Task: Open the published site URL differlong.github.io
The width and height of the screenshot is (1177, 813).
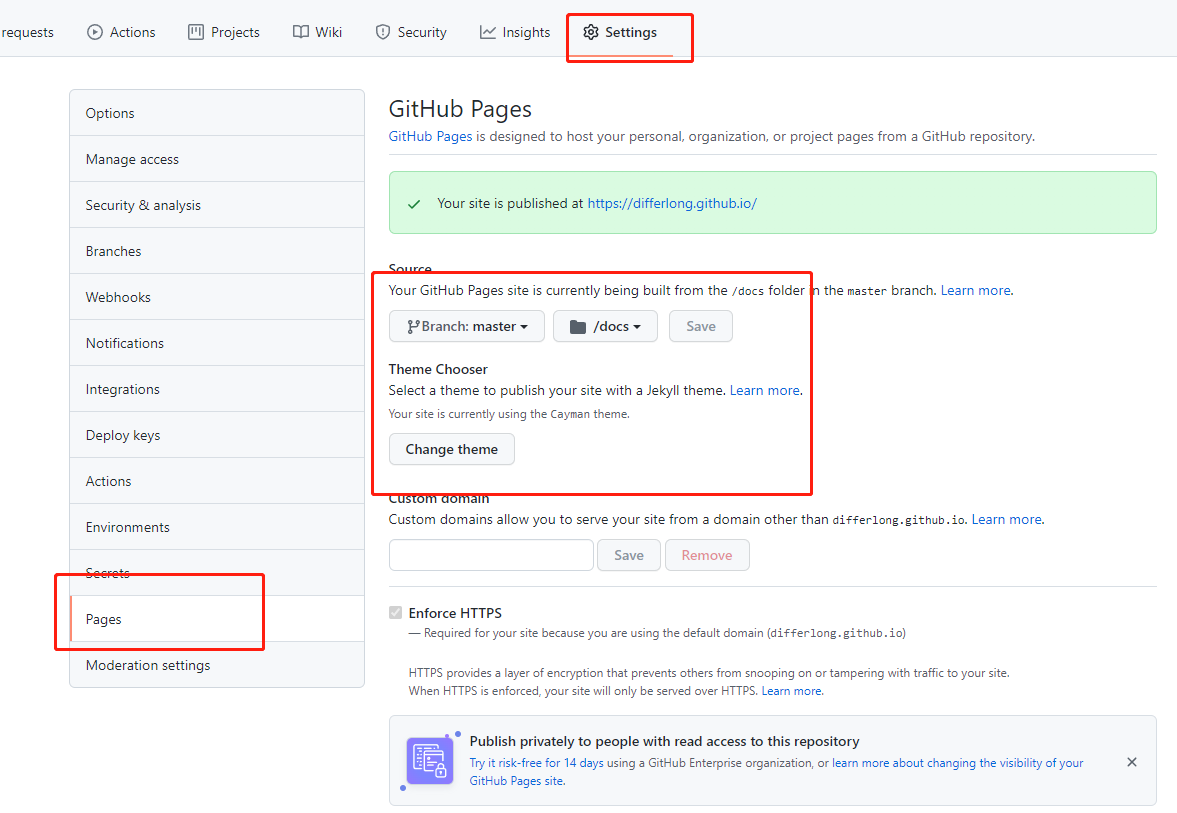Action: pyautogui.click(x=672, y=203)
